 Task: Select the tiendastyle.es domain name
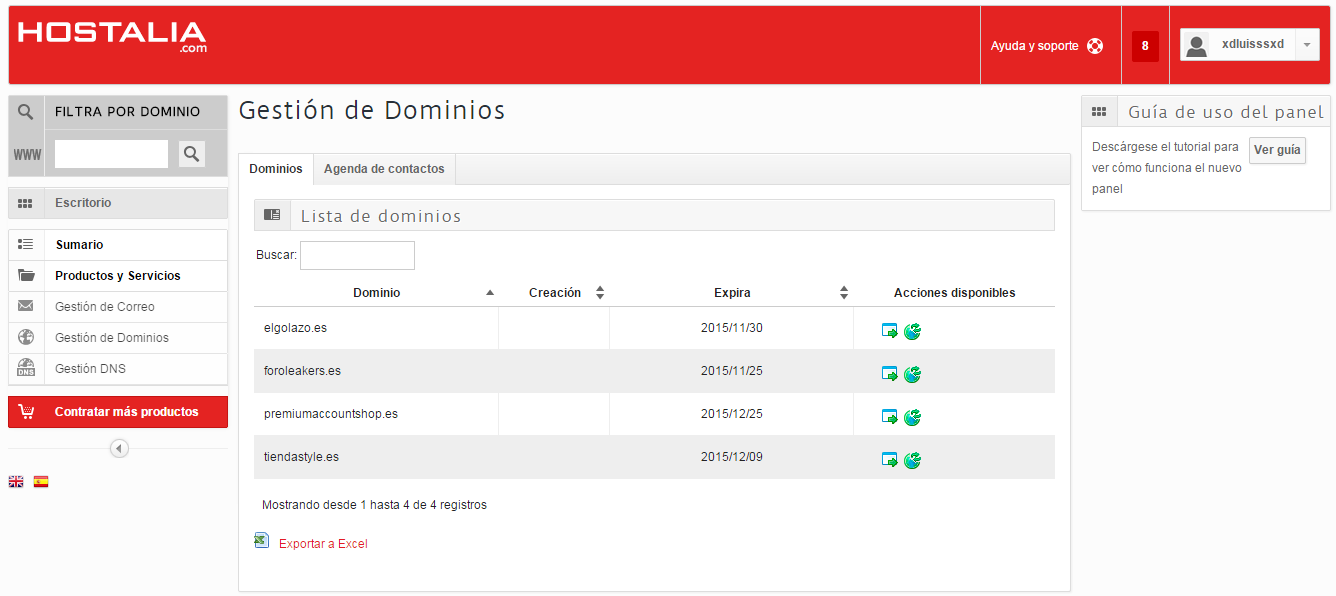[301, 457]
